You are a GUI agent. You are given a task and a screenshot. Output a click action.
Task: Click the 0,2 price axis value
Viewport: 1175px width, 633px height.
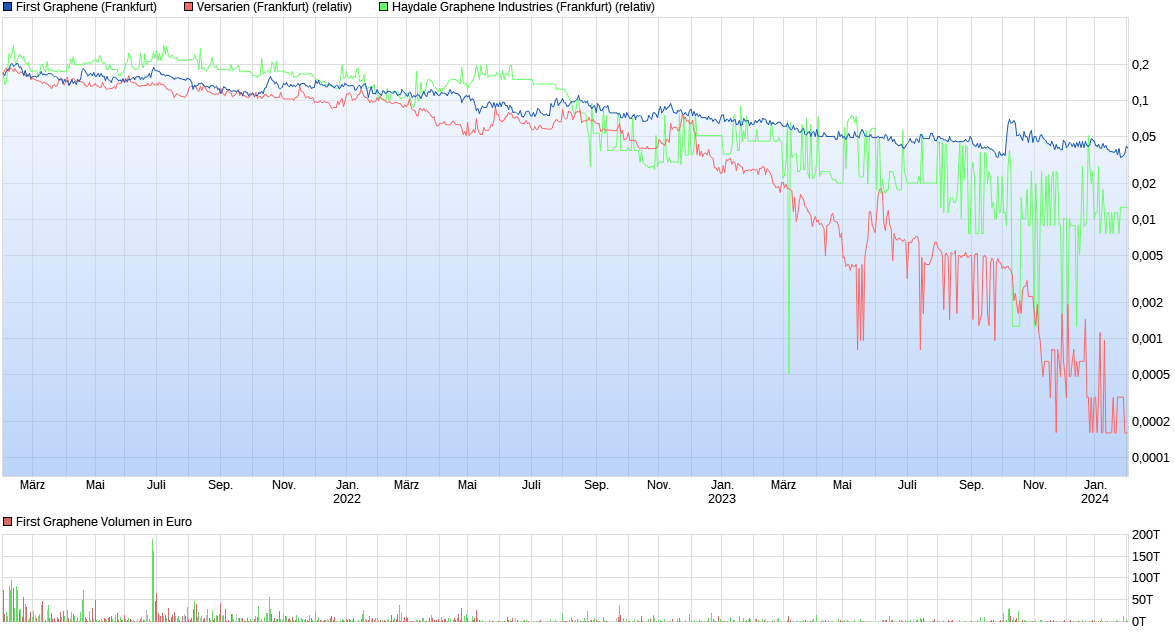pos(1140,65)
